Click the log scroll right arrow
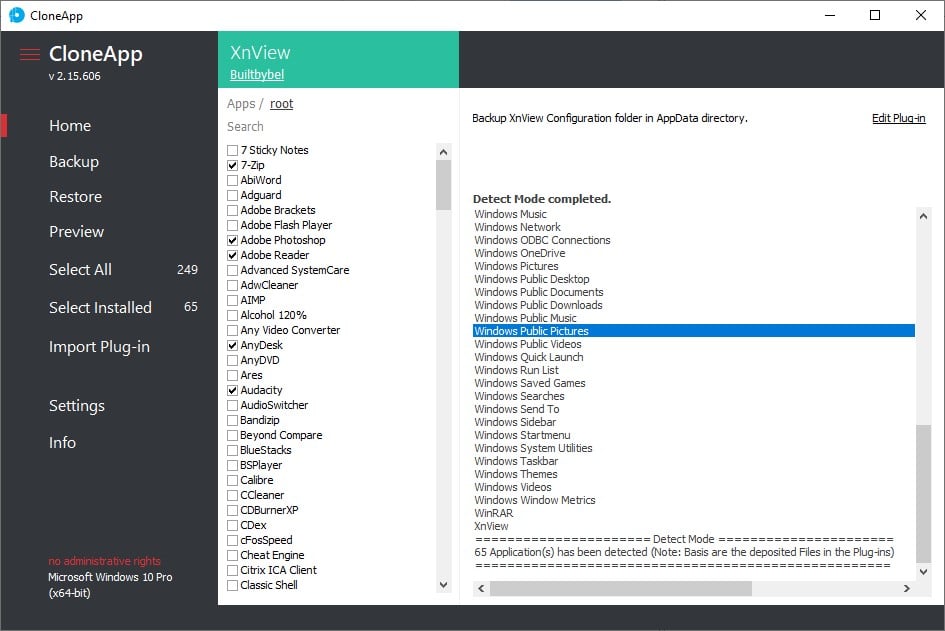The height and width of the screenshot is (631, 945). click(x=907, y=589)
